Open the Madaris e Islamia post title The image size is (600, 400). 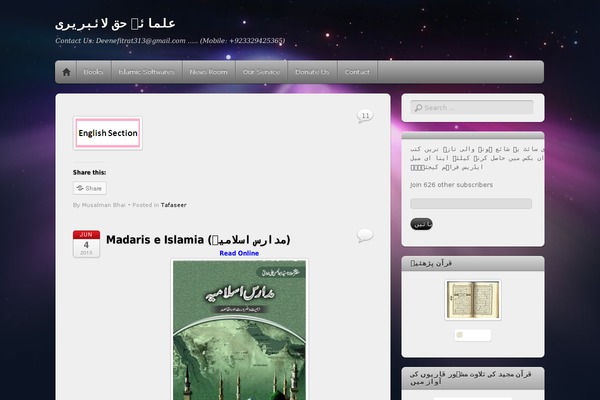pyautogui.click(x=198, y=240)
